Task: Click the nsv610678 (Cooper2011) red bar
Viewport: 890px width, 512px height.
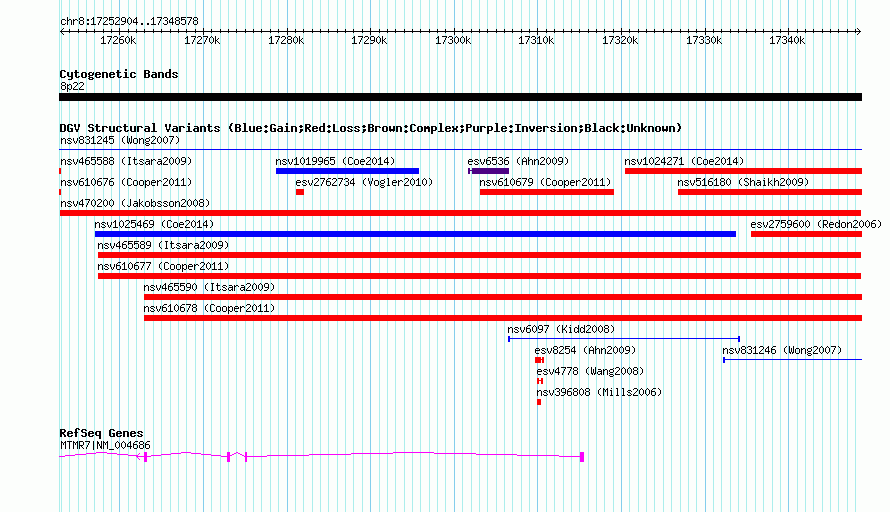Action: click(503, 318)
